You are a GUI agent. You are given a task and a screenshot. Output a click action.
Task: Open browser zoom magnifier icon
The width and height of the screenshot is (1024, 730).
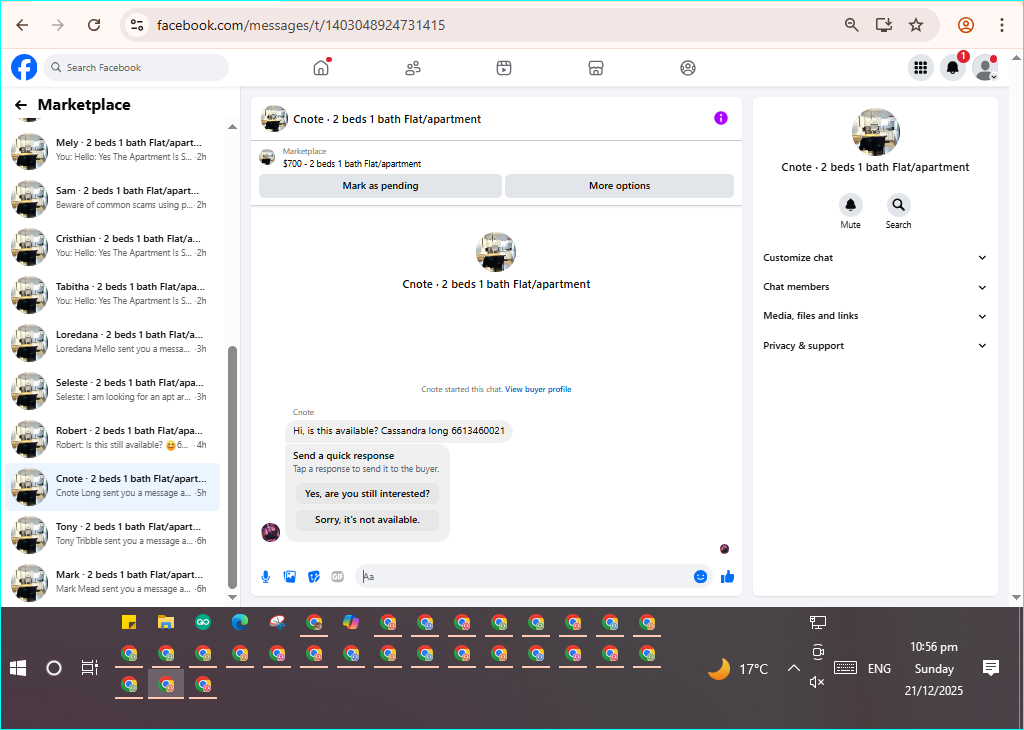tap(852, 25)
